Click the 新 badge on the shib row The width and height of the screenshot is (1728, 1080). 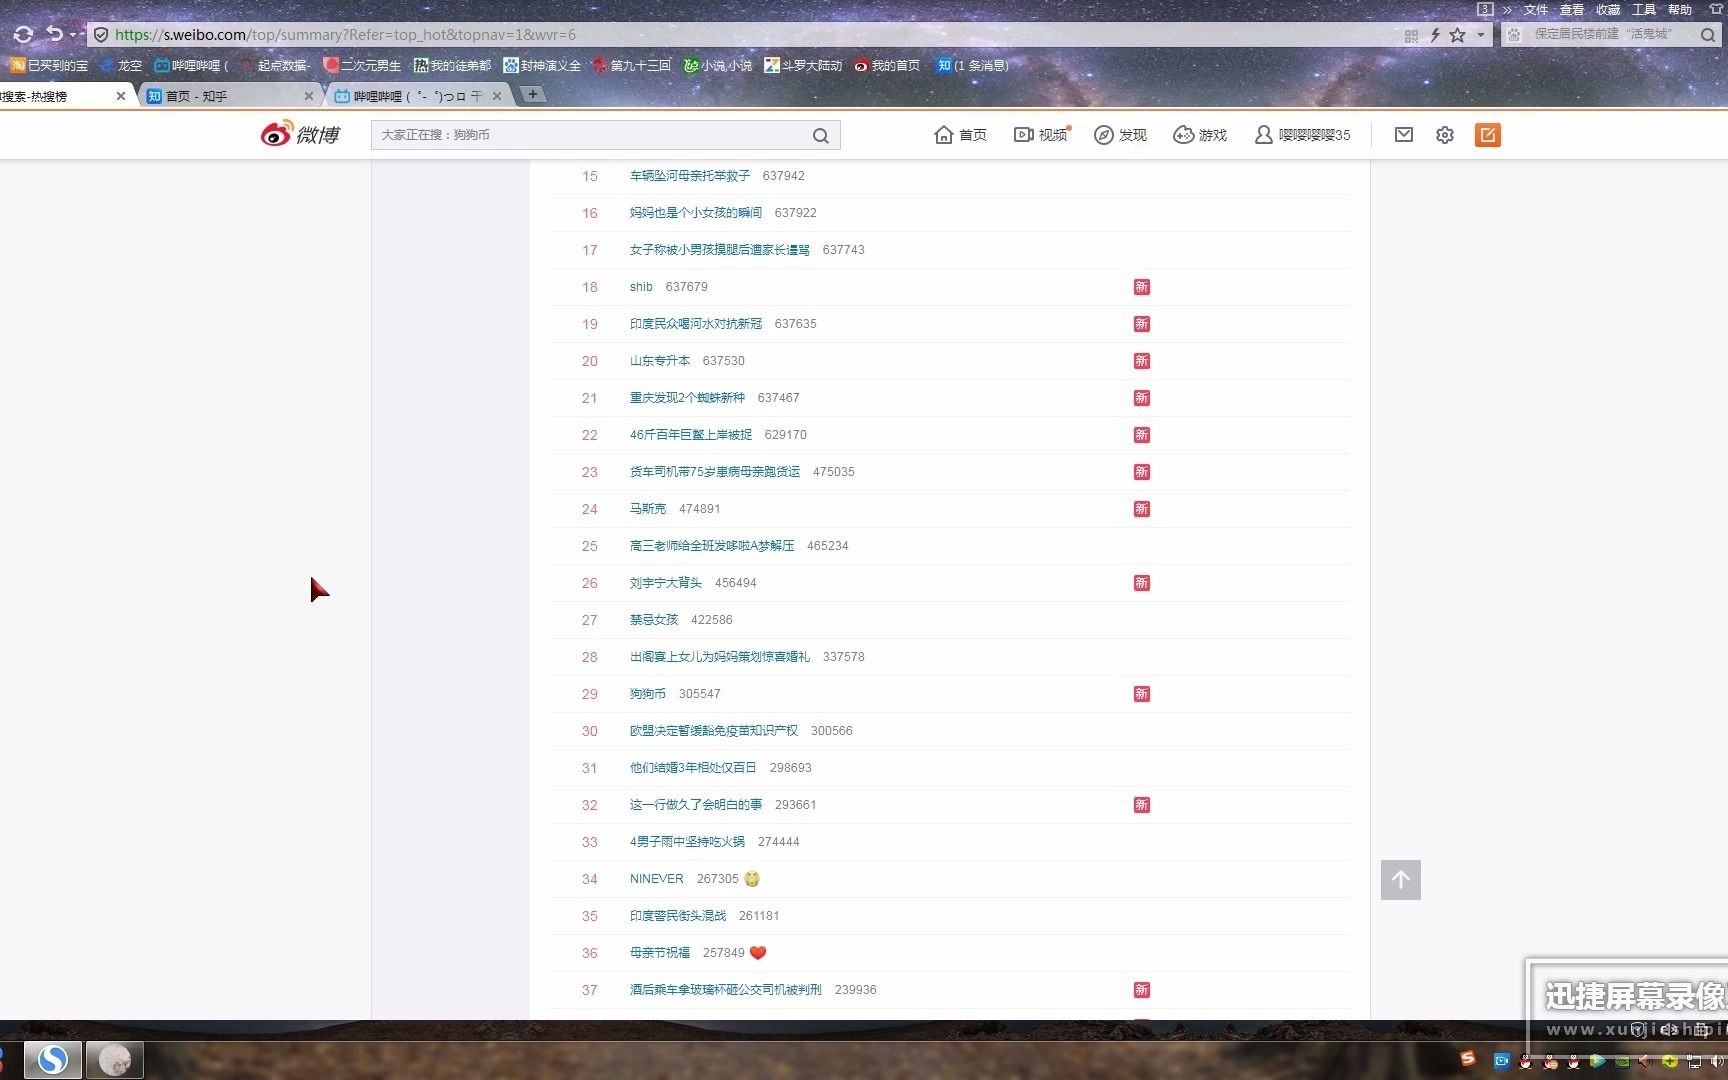1142,287
